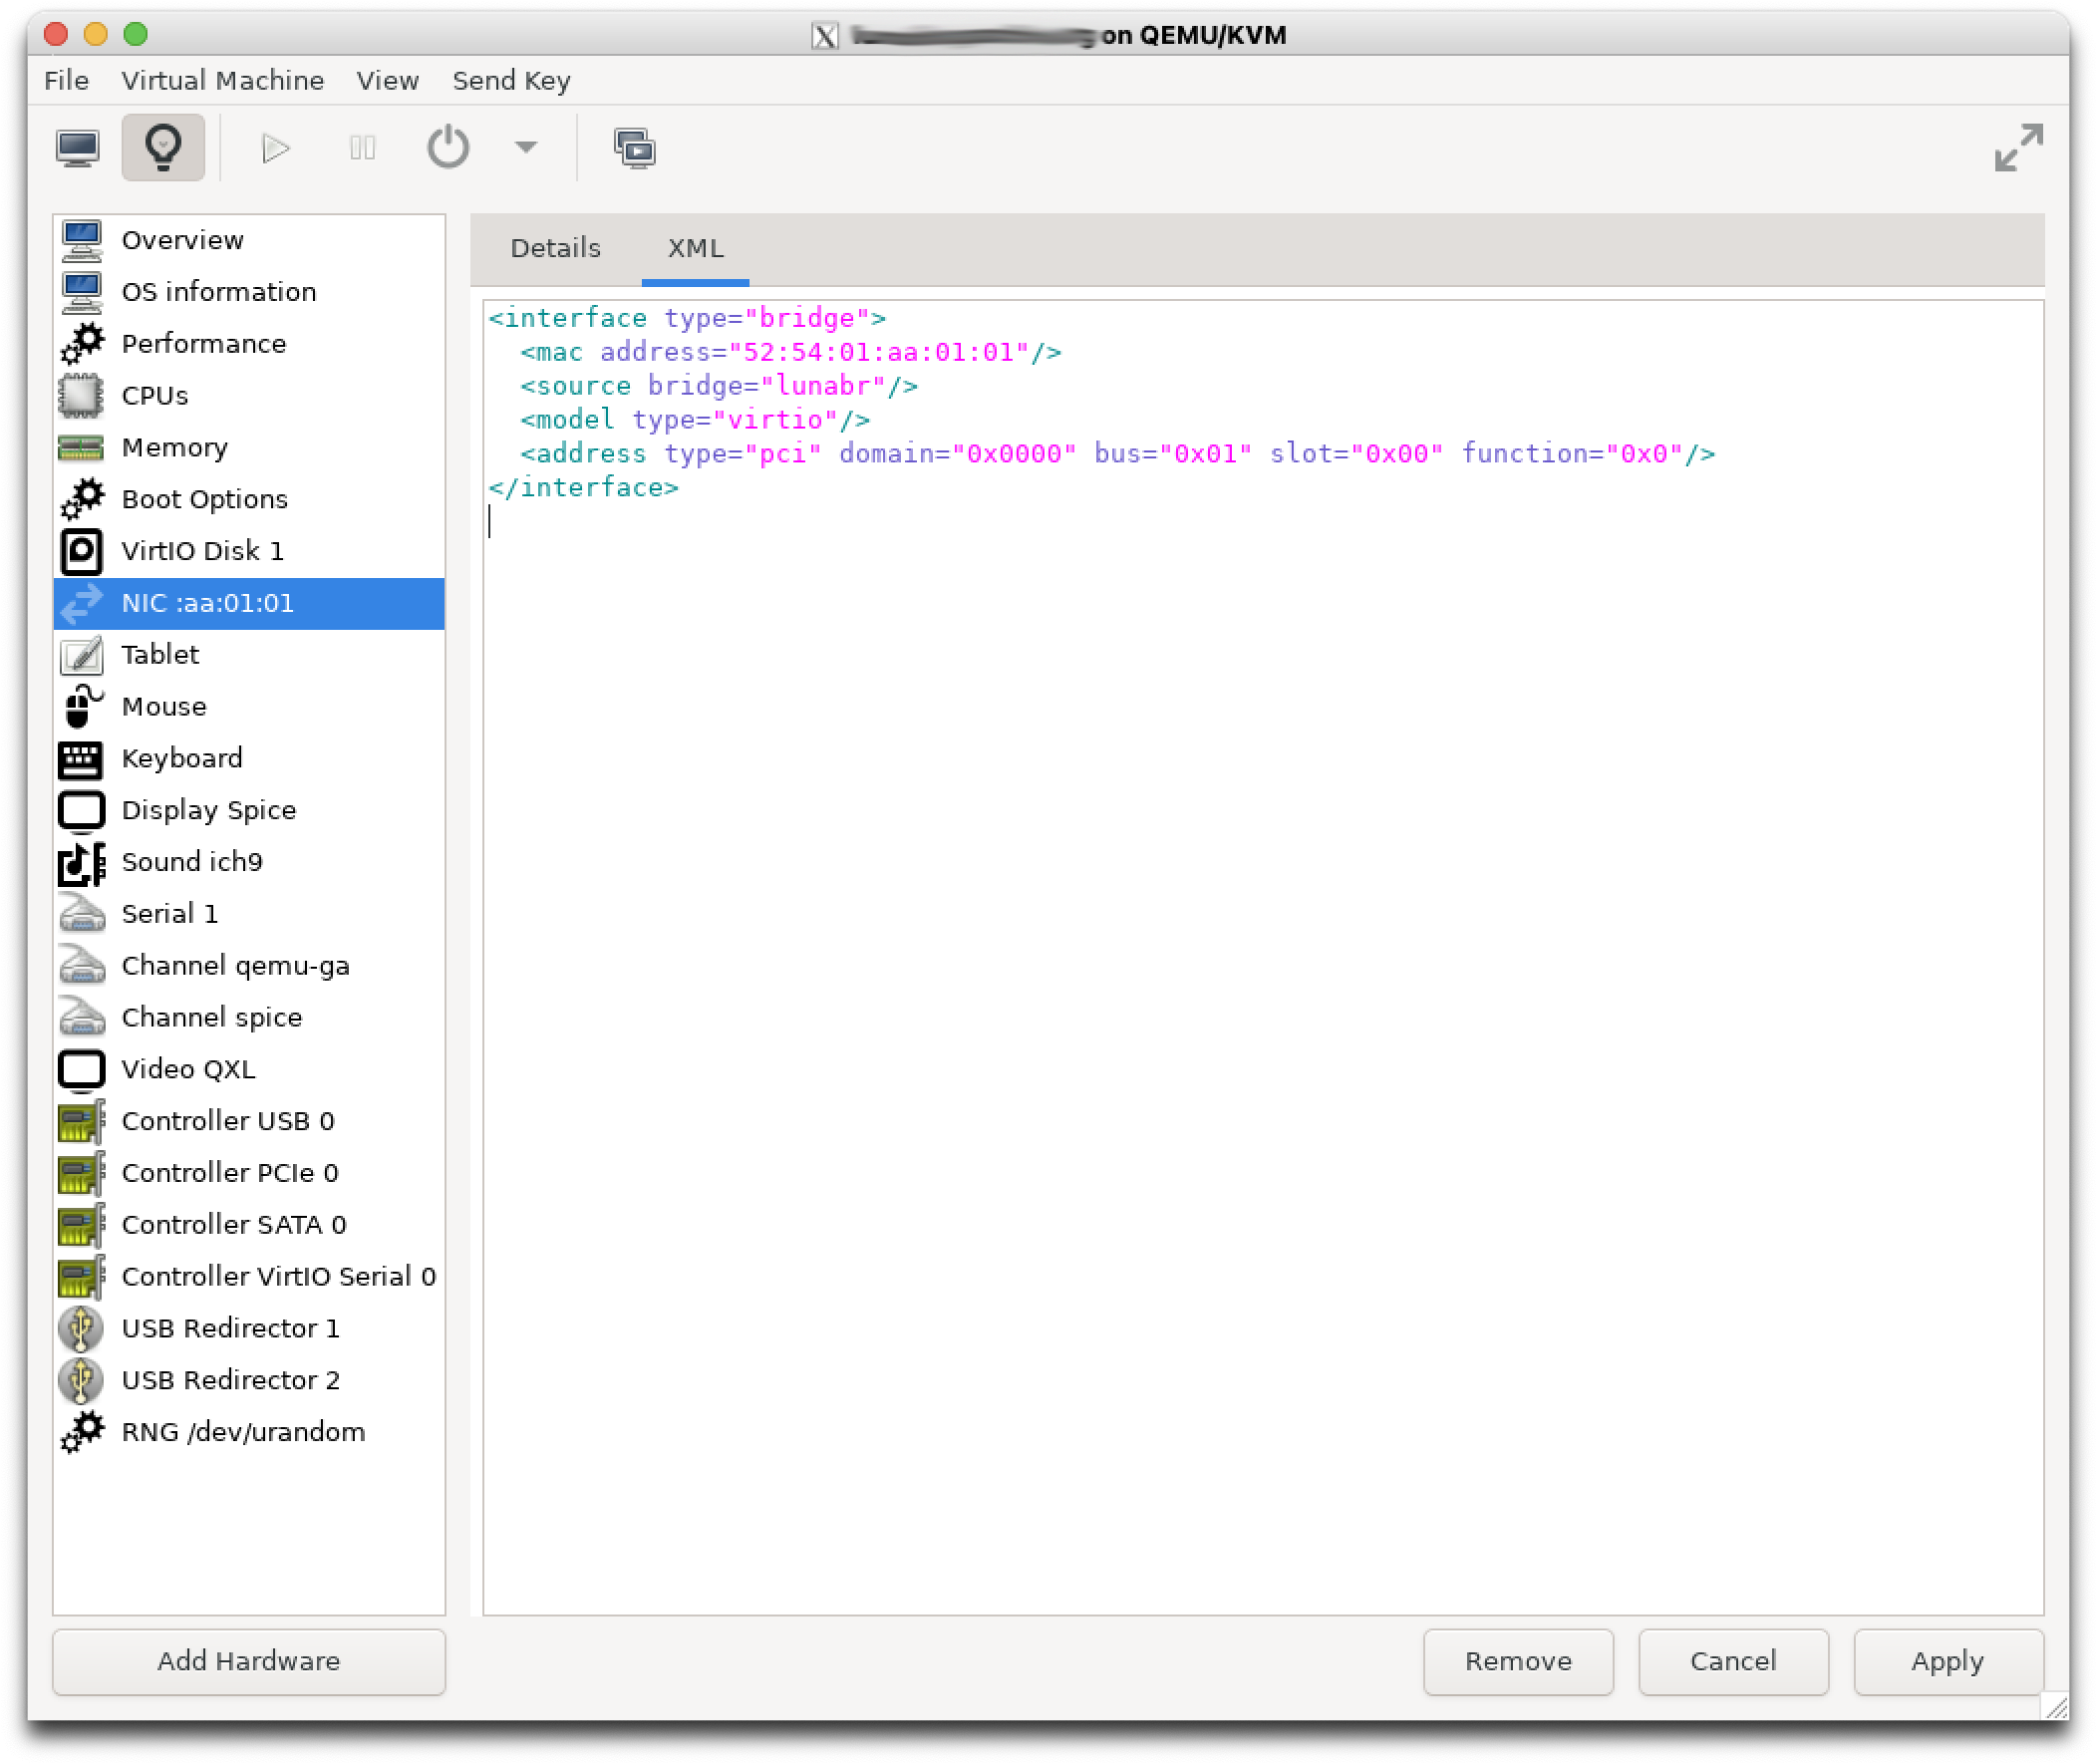
Task: Select Boot Options entry
Action: click(250, 500)
